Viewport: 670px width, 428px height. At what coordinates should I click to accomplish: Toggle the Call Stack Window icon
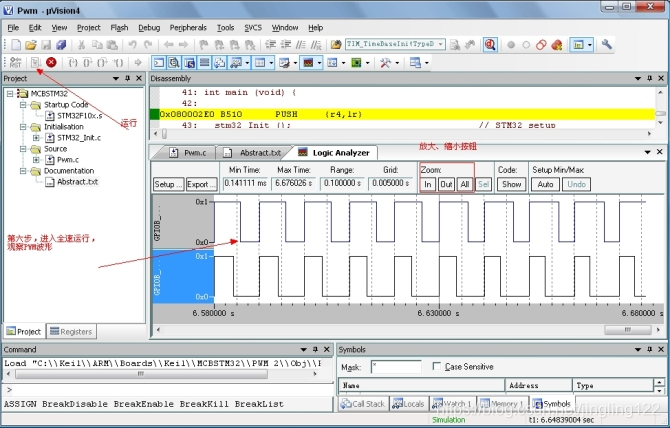(219, 63)
